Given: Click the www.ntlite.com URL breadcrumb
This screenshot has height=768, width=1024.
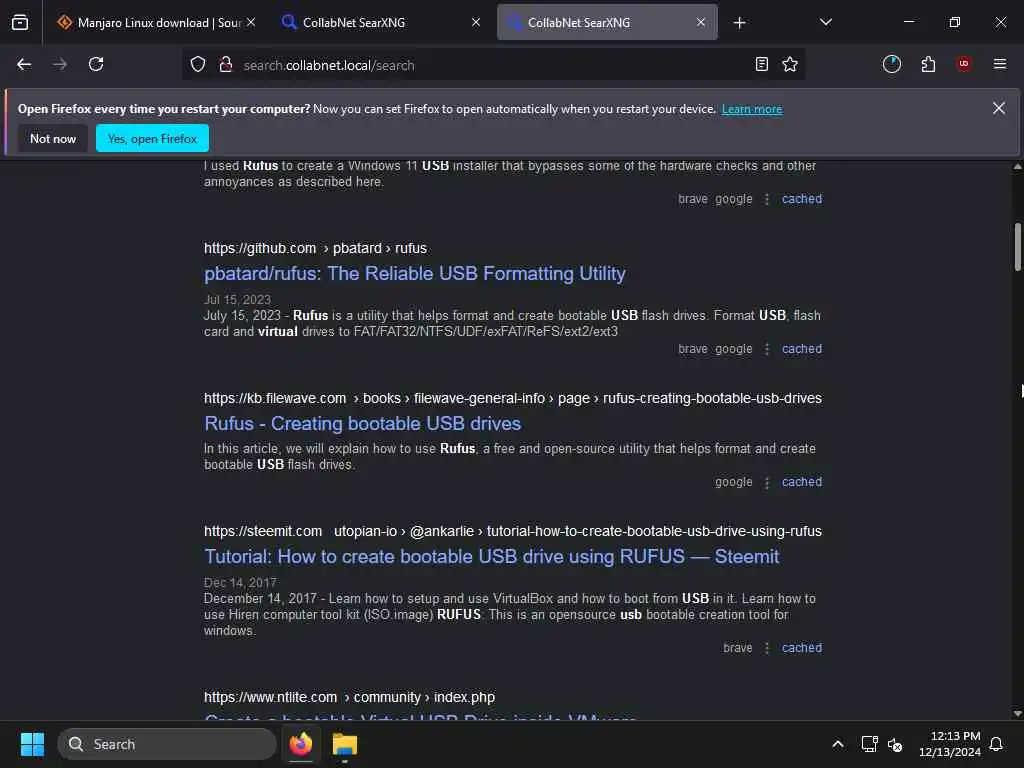Looking at the screenshot, I should click(x=349, y=697).
